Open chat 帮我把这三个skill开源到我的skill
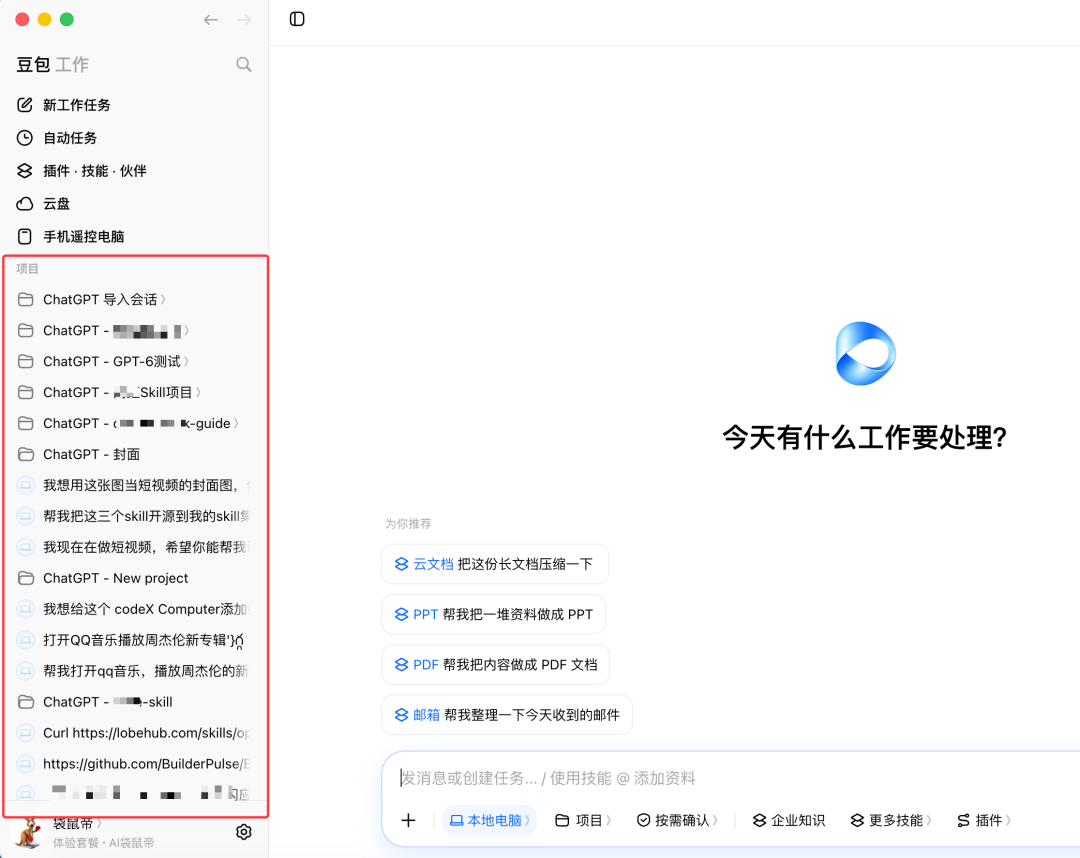The width and height of the screenshot is (1080, 858). (x=134, y=516)
